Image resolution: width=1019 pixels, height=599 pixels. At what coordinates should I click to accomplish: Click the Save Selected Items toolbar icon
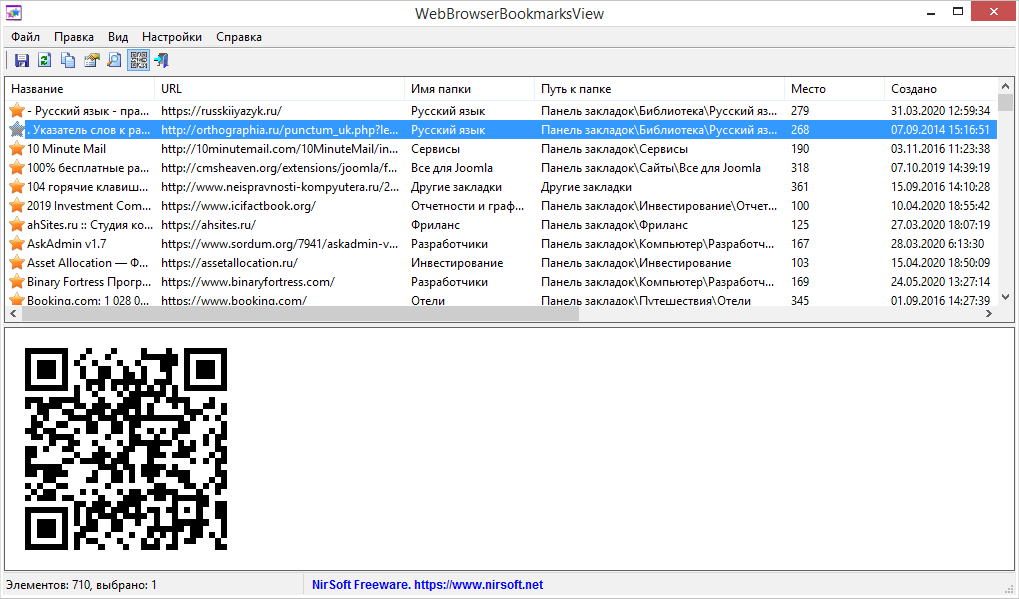21,60
